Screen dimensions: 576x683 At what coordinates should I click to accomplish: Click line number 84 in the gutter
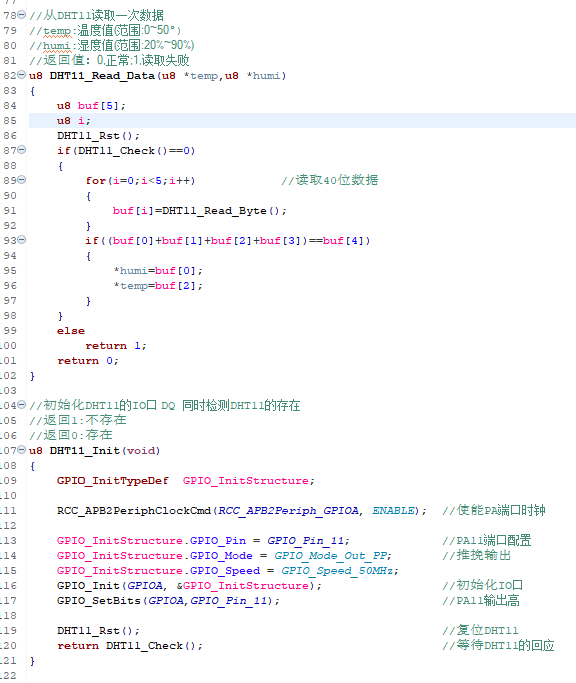[x=10, y=105]
